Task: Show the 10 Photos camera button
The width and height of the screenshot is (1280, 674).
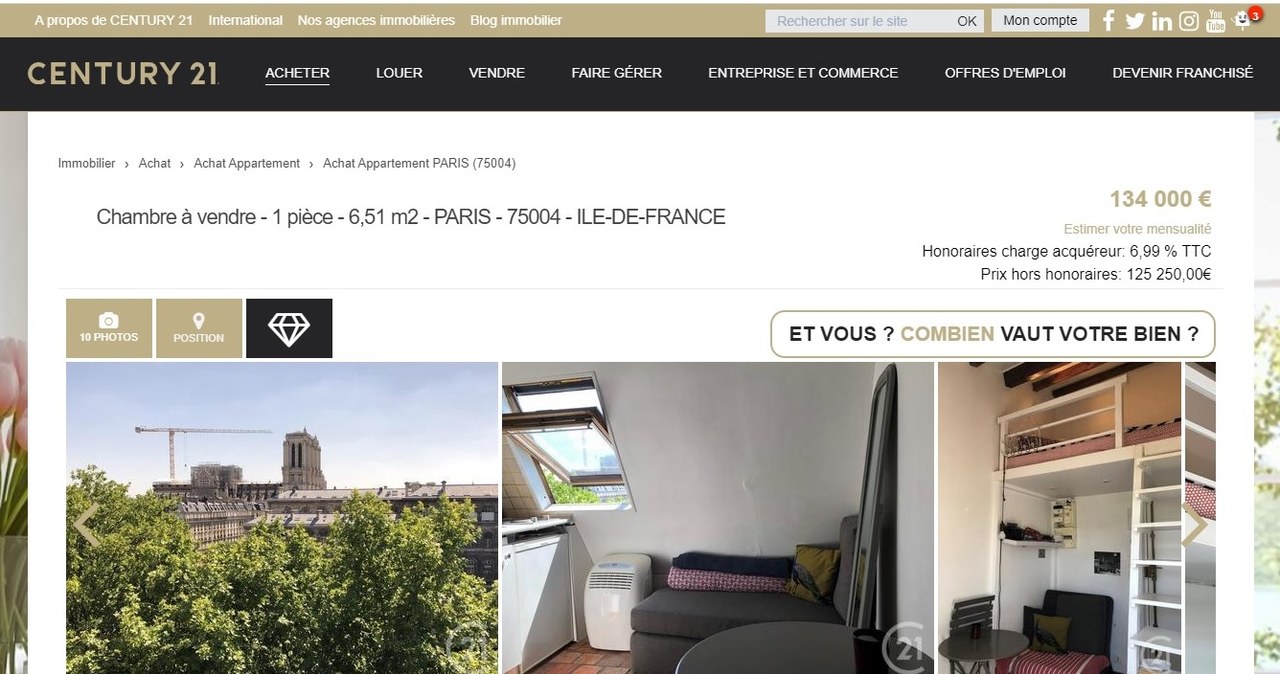Action: (x=109, y=328)
